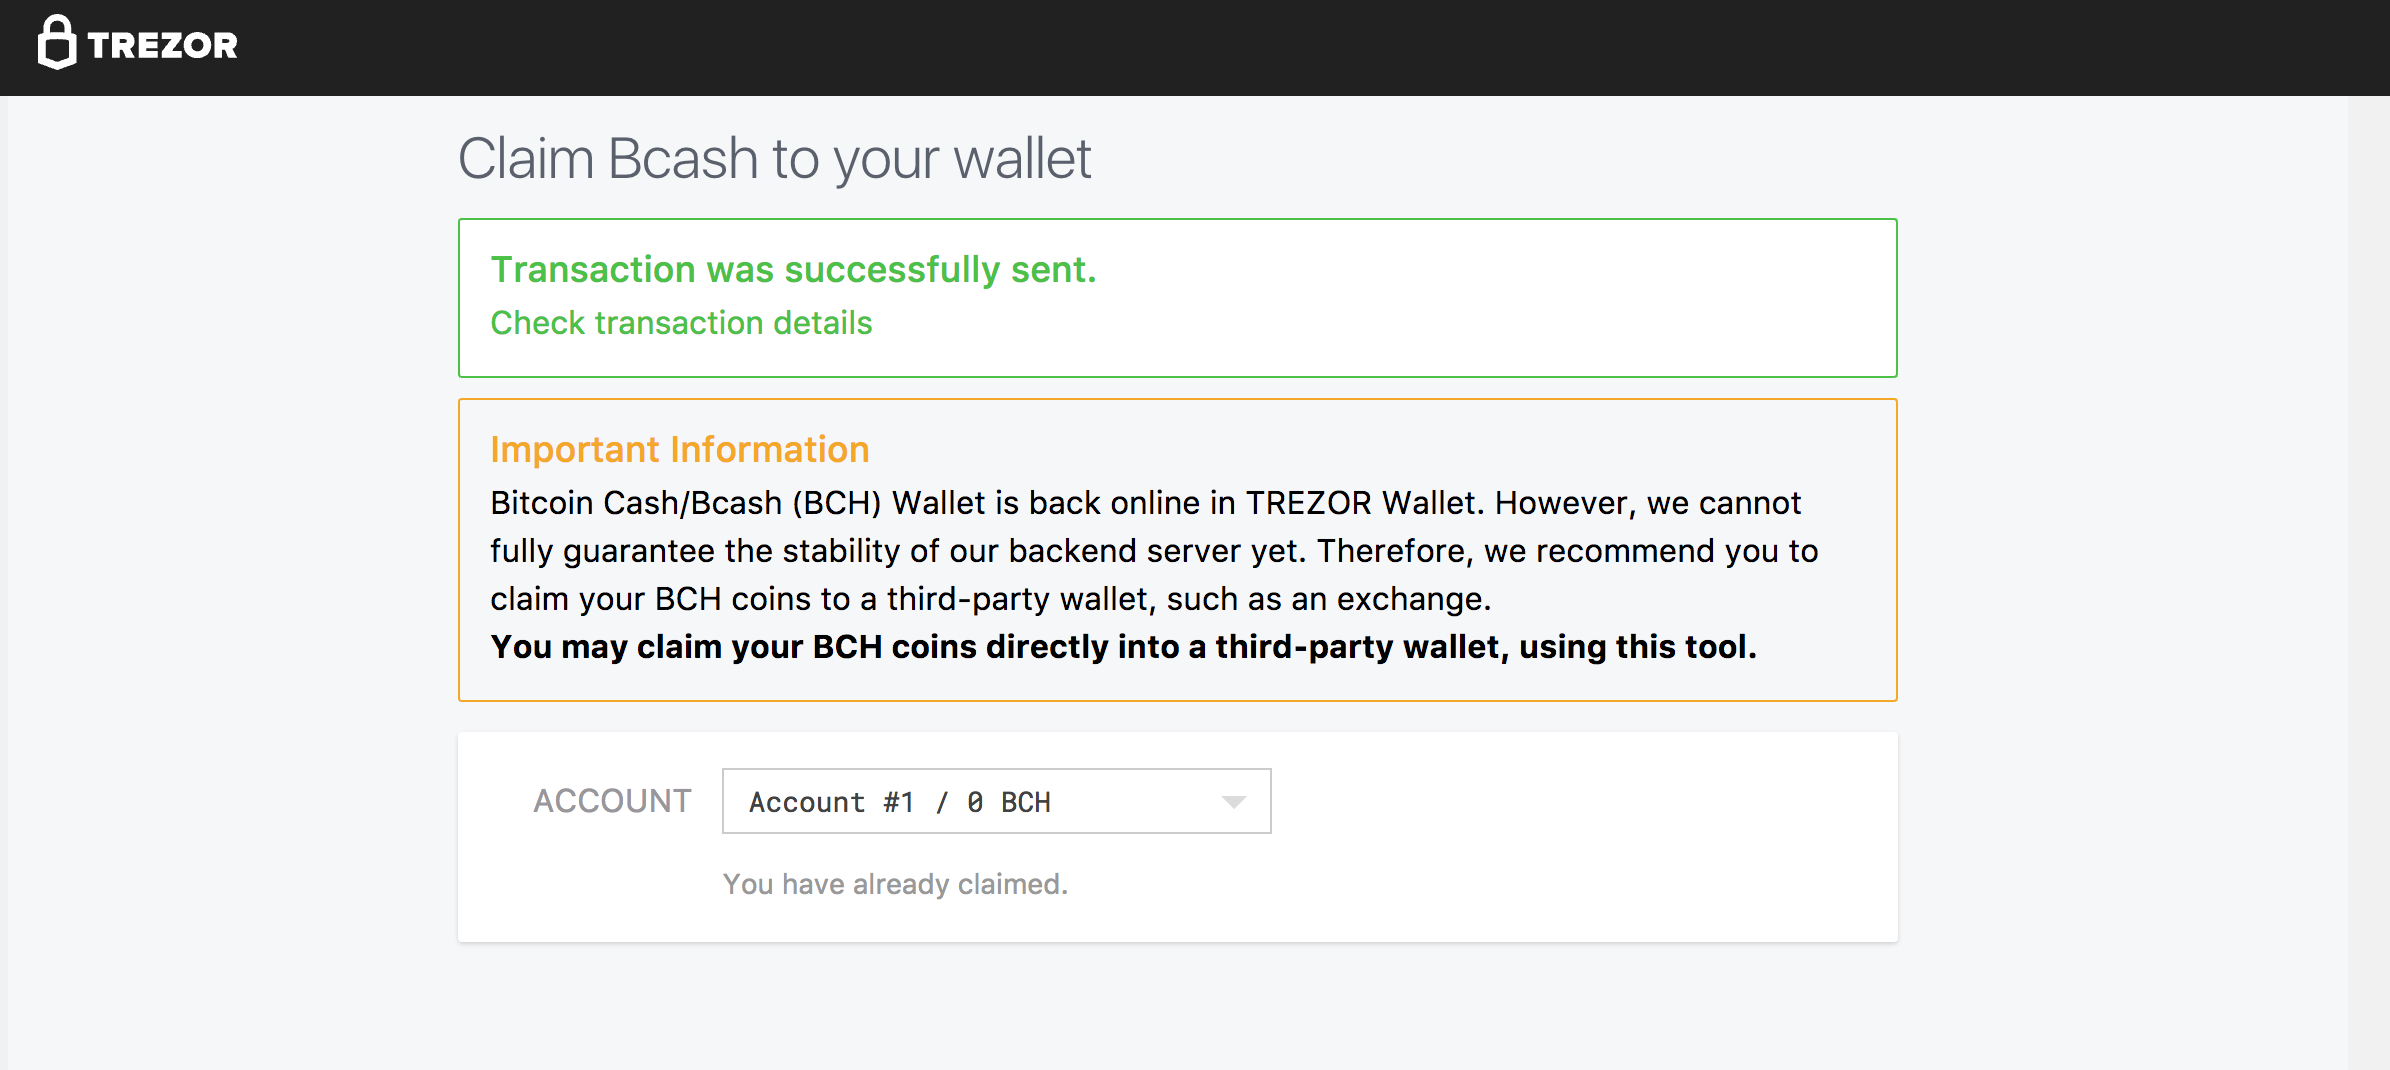2390x1070 pixels.
Task: Click the 0 BCH balance in the selector
Action: [1009, 802]
